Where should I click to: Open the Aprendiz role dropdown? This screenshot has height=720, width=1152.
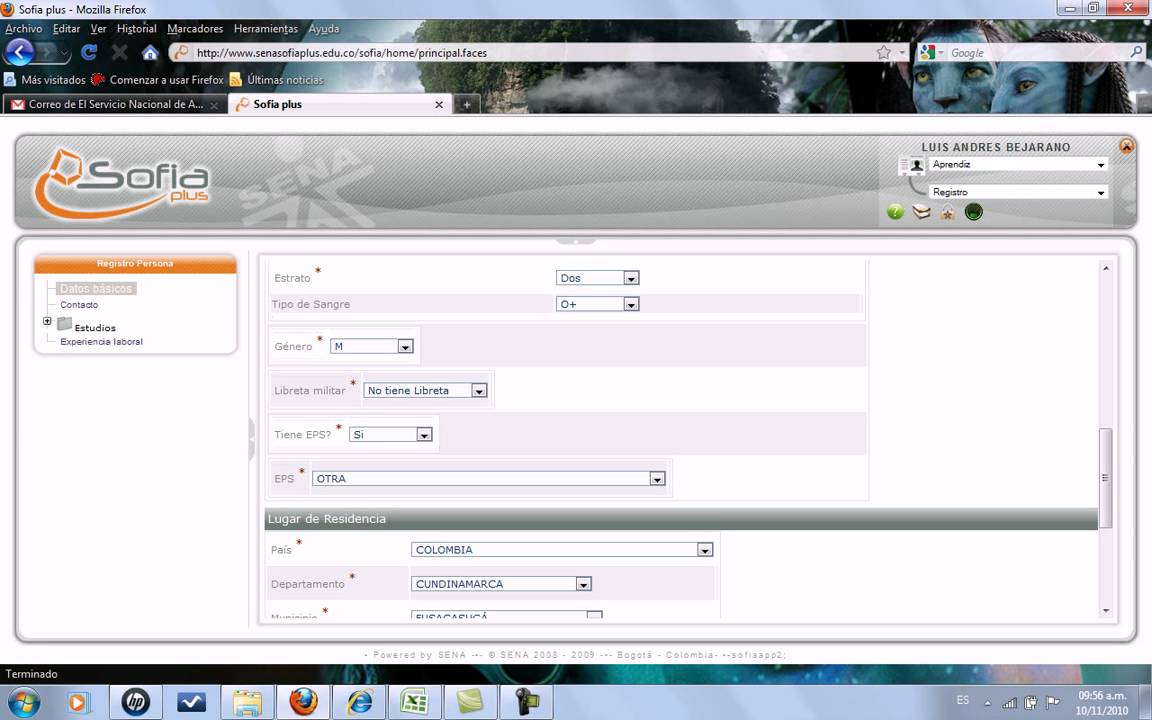1018,165
